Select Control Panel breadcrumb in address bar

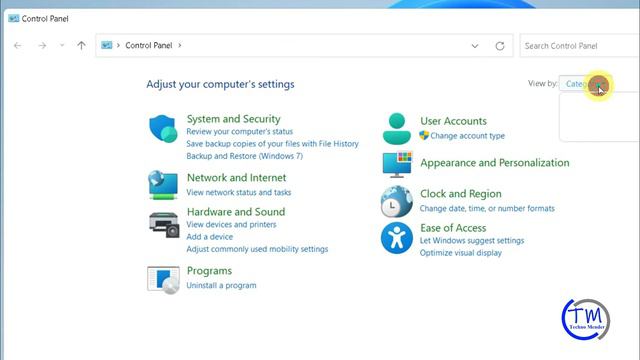tap(149, 45)
